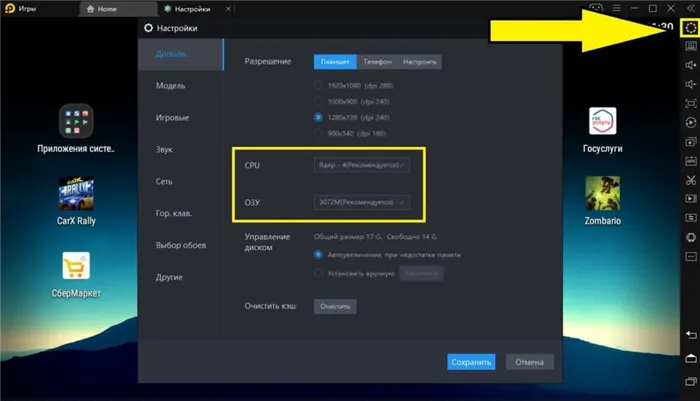Click the operation recorder icon below video
The image size is (700, 401).
[x=691, y=218]
